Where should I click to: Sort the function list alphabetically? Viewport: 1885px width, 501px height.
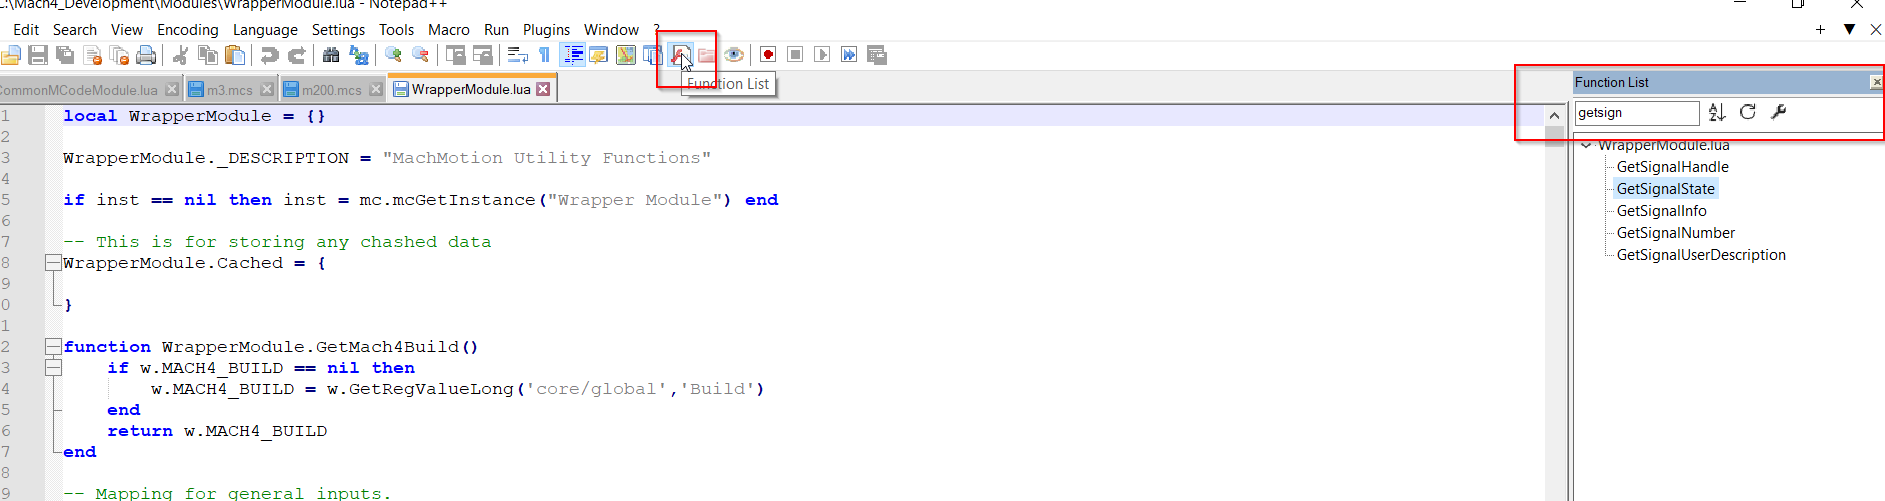1717,113
